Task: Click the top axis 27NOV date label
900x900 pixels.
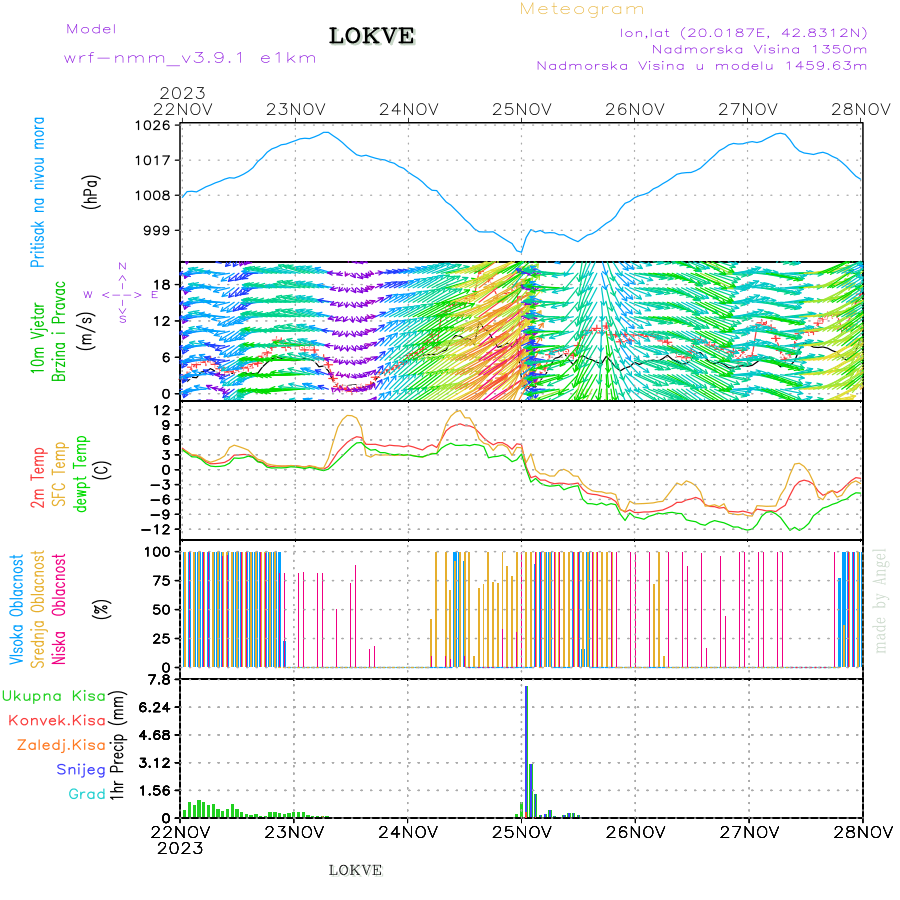Action: [748, 109]
